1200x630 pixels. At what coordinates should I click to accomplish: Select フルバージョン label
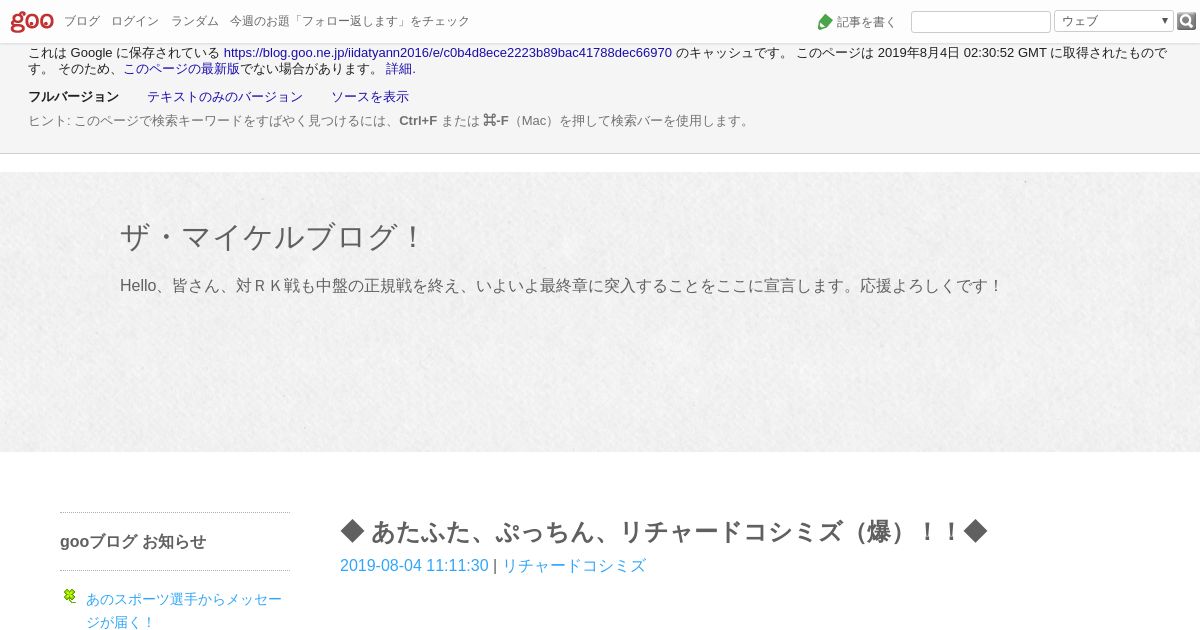[73, 97]
